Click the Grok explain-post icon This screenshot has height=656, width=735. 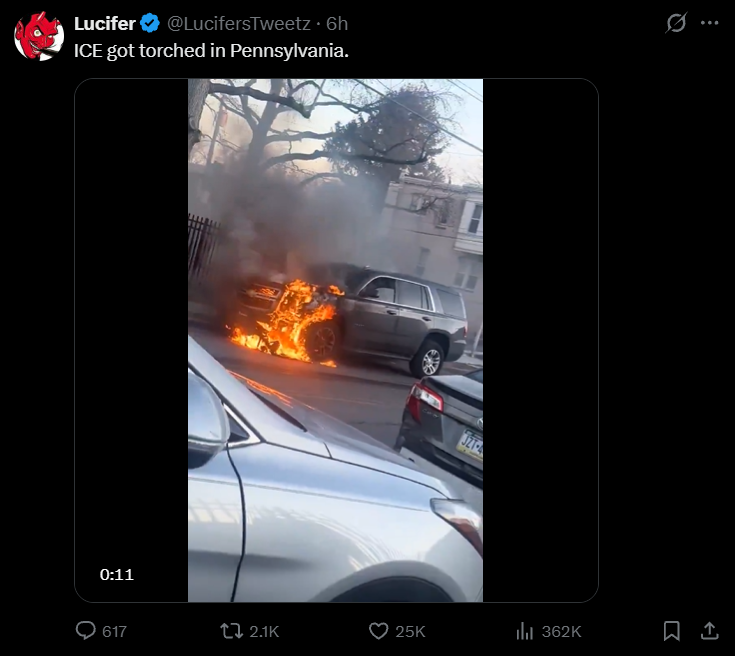pos(676,23)
